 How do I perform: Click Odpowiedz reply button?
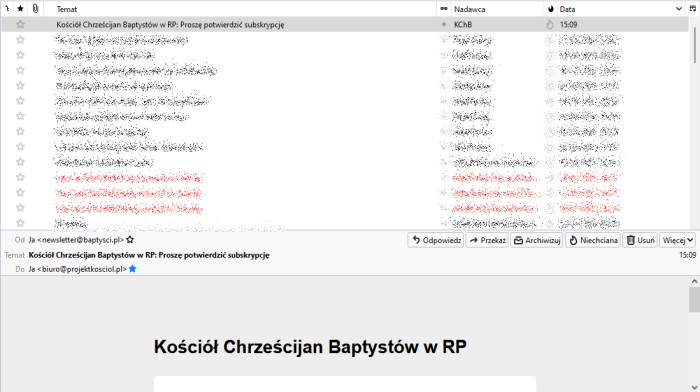(436, 240)
